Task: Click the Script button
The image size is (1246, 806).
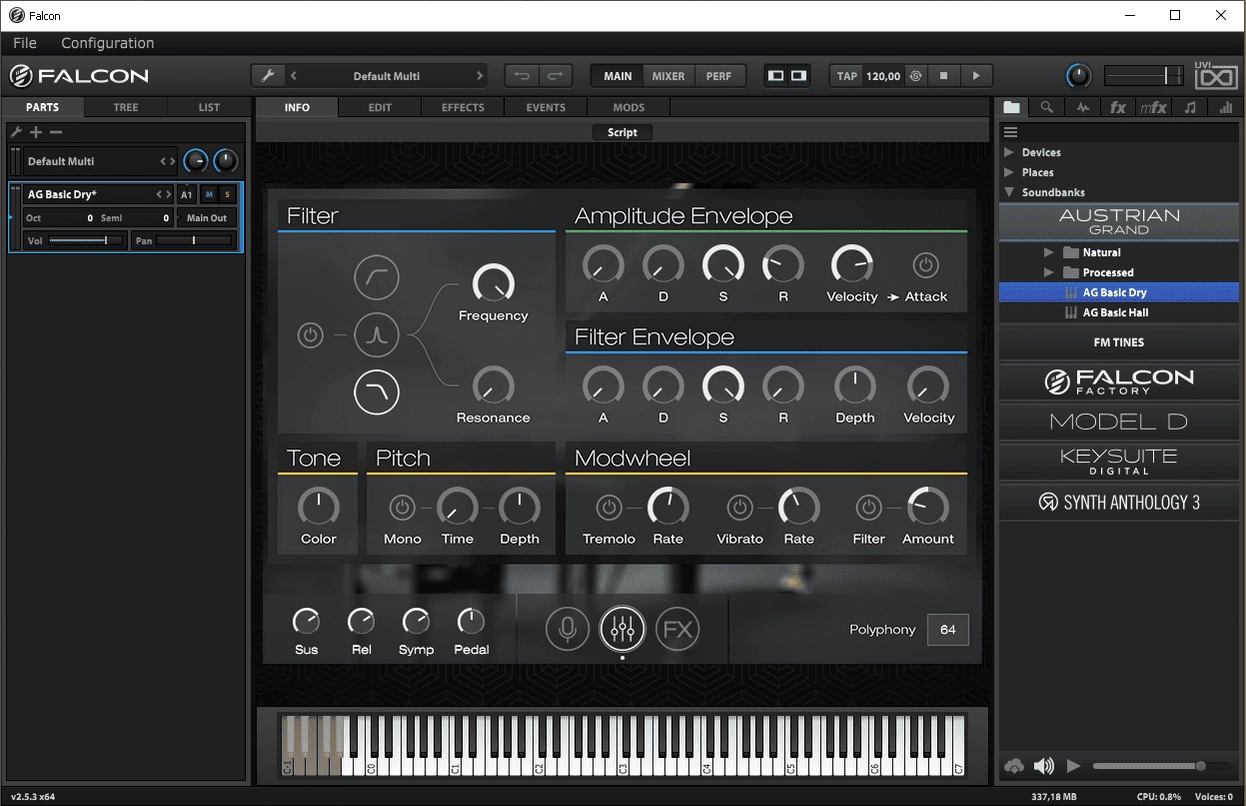Action: coord(622,132)
